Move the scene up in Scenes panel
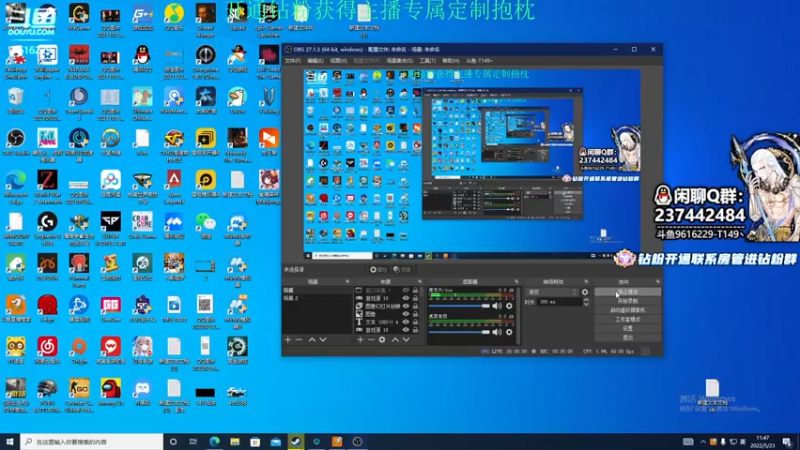This screenshot has width=800, height=450. [312, 340]
